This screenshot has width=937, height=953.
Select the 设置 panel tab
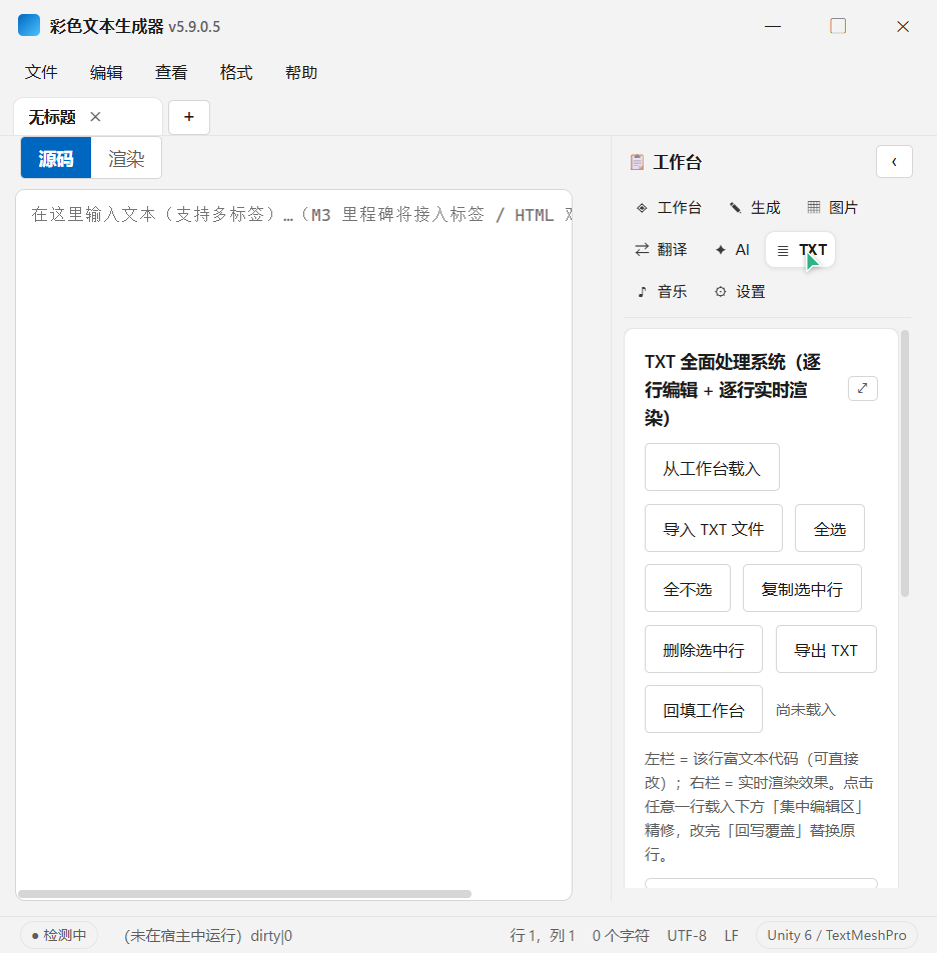740,292
